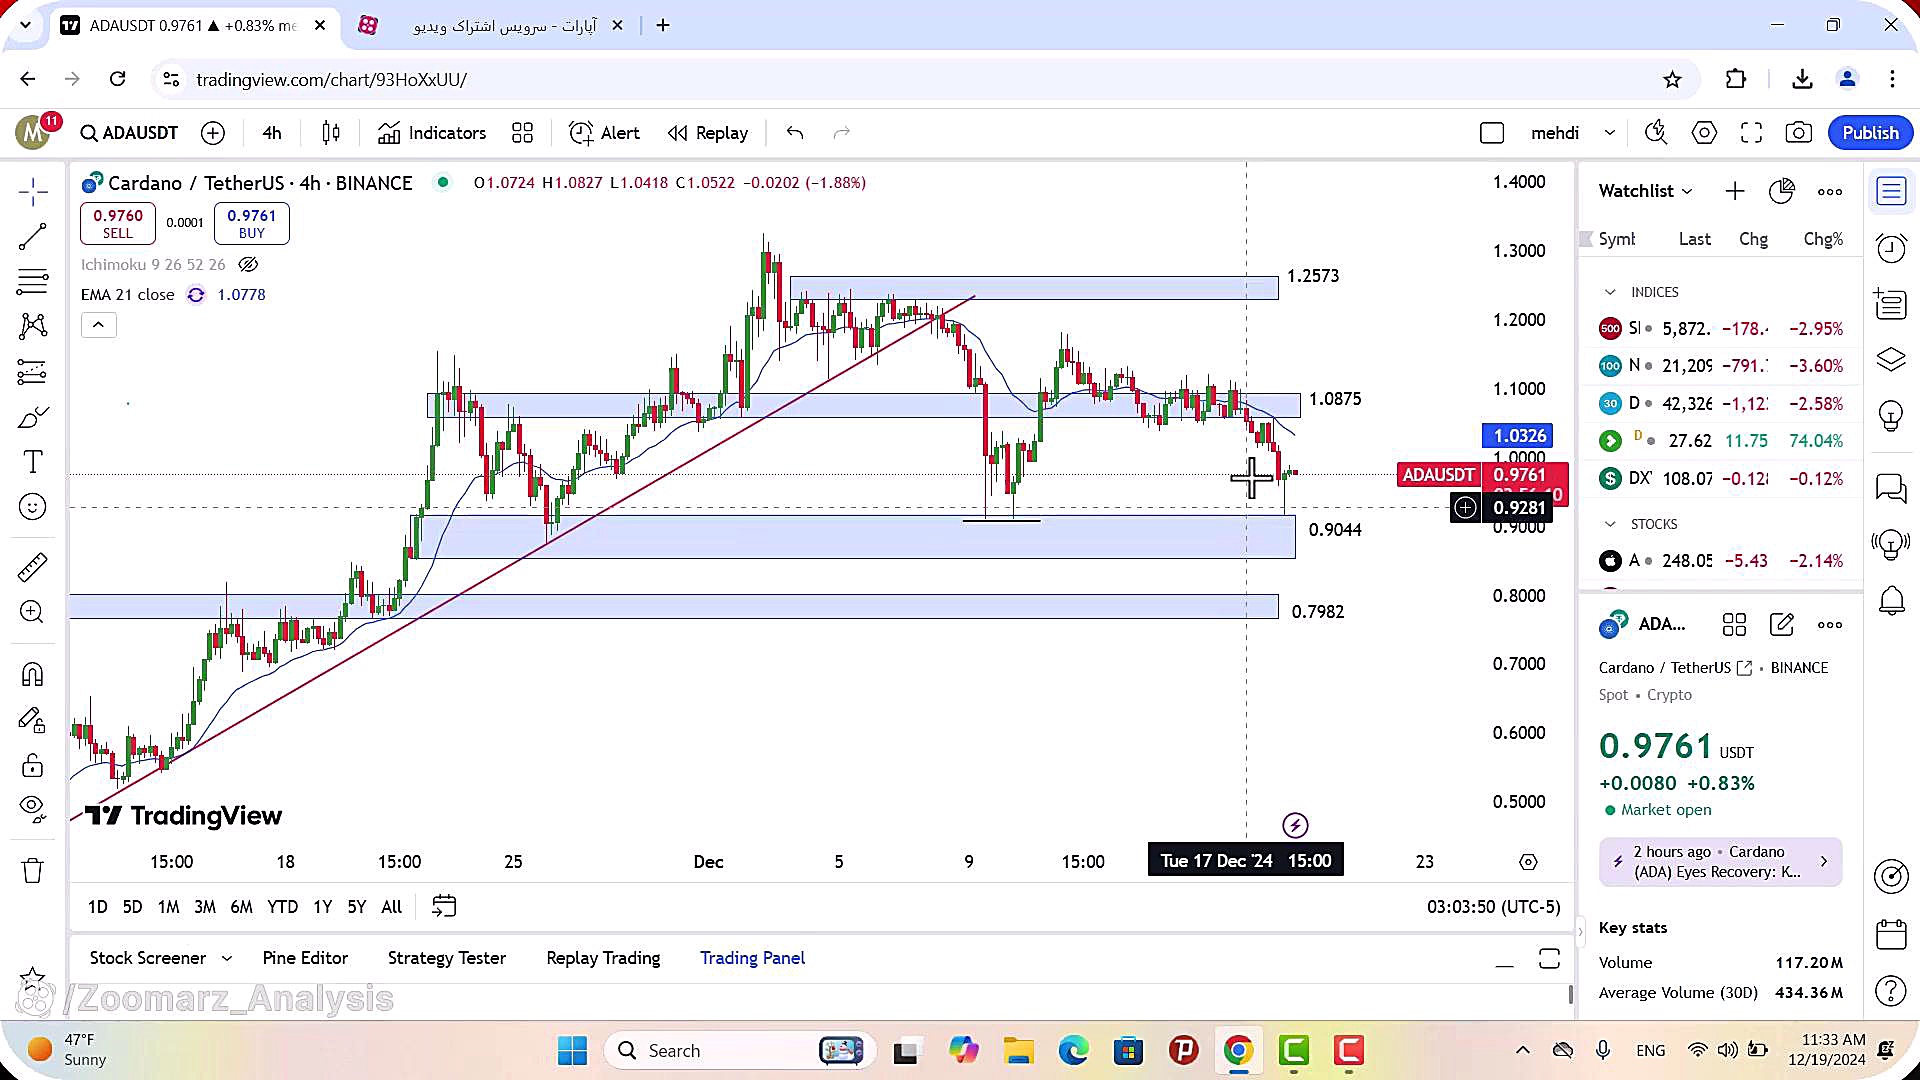Select the brush drawing tool
The width and height of the screenshot is (1920, 1080).
[33, 417]
